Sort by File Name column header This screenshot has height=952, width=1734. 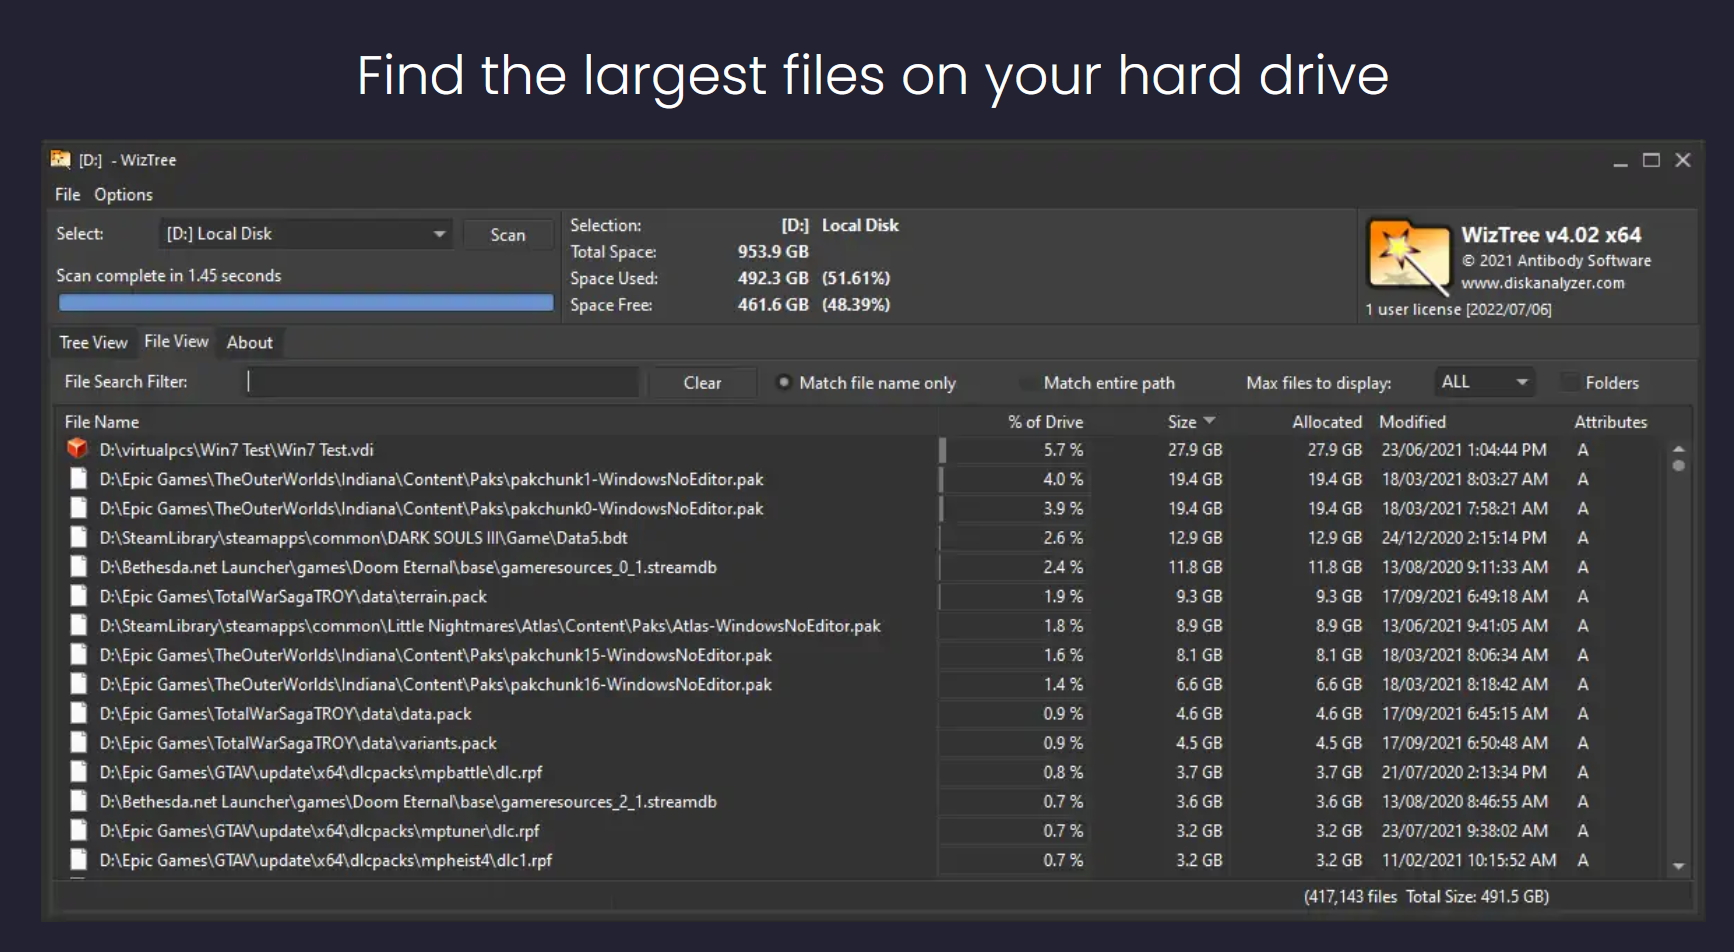click(101, 422)
